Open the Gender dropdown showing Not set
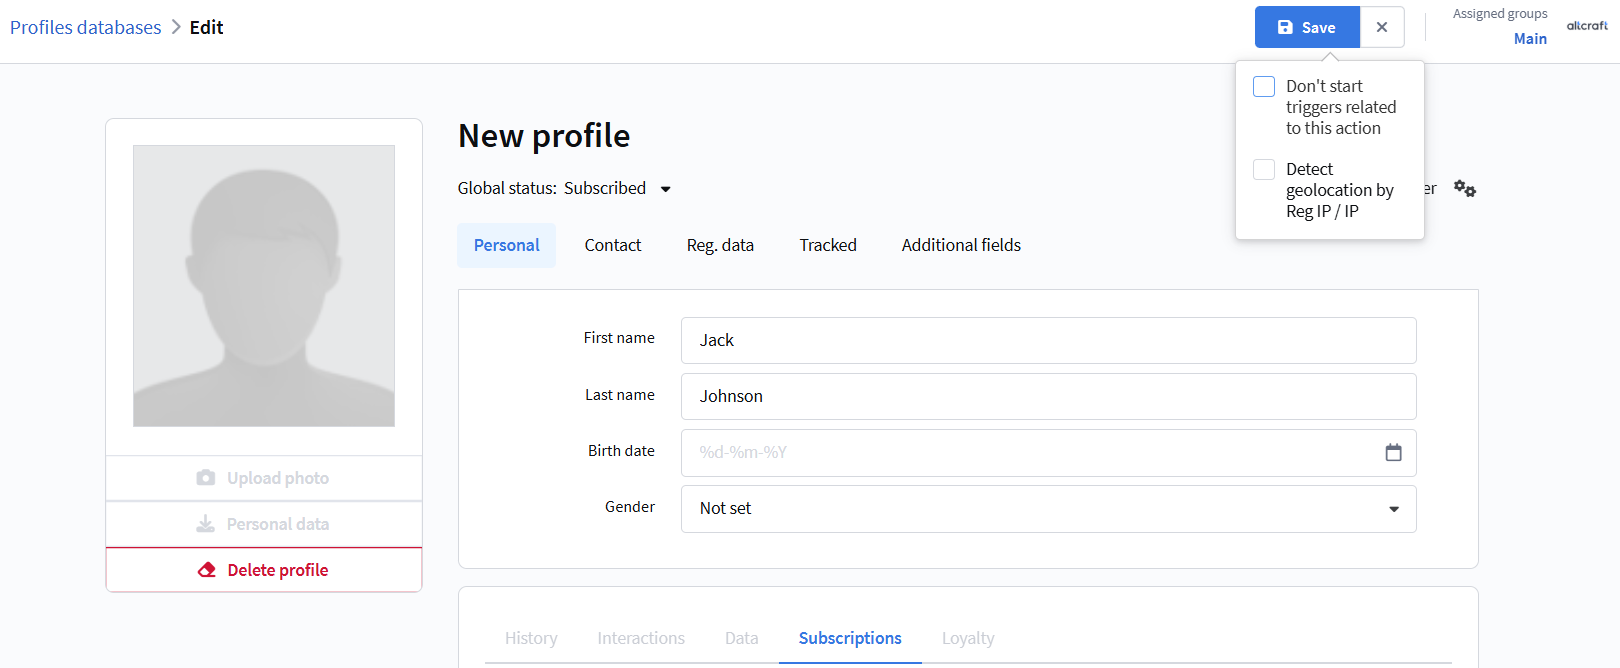1620x668 pixels. click(x=1048, y=509)
